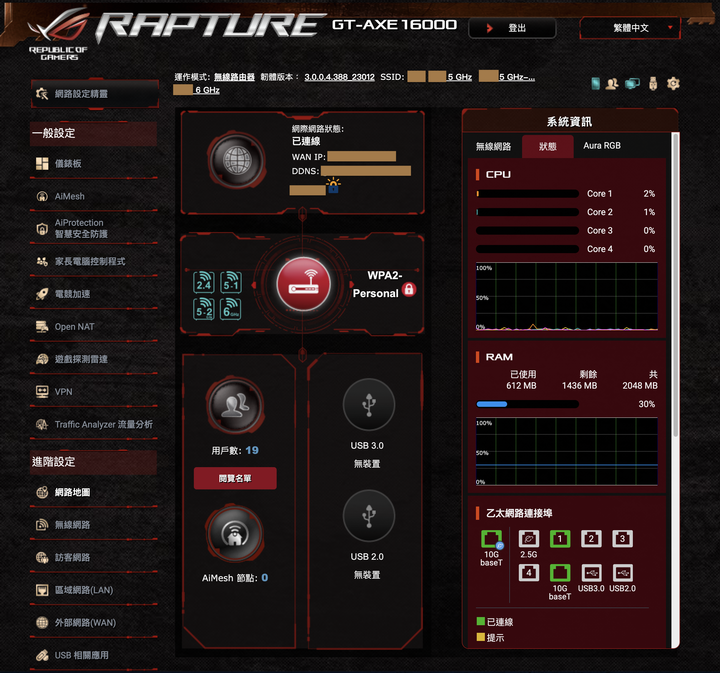
Task: Open the 無線網路 wireless sidebar menu
Action: coord(94,525)
